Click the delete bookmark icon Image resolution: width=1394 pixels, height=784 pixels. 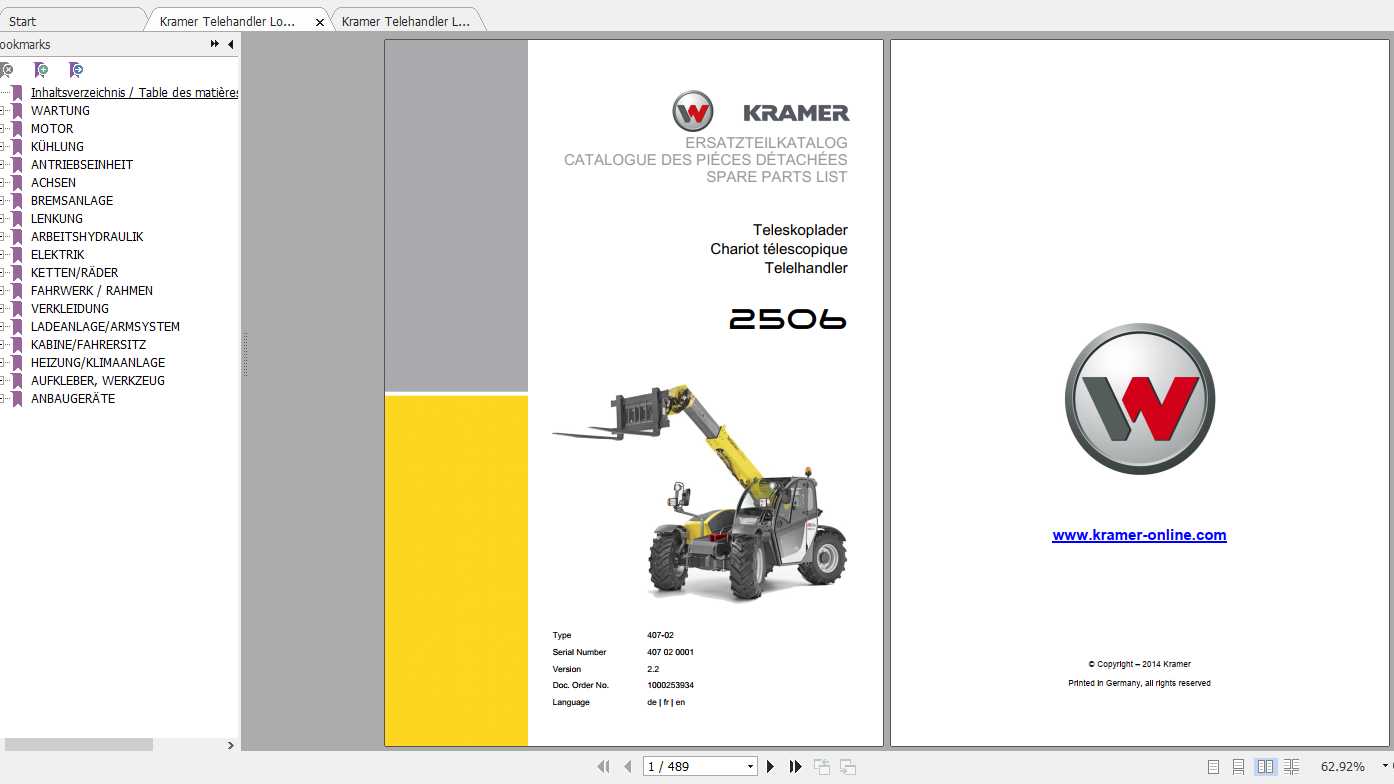6,70
